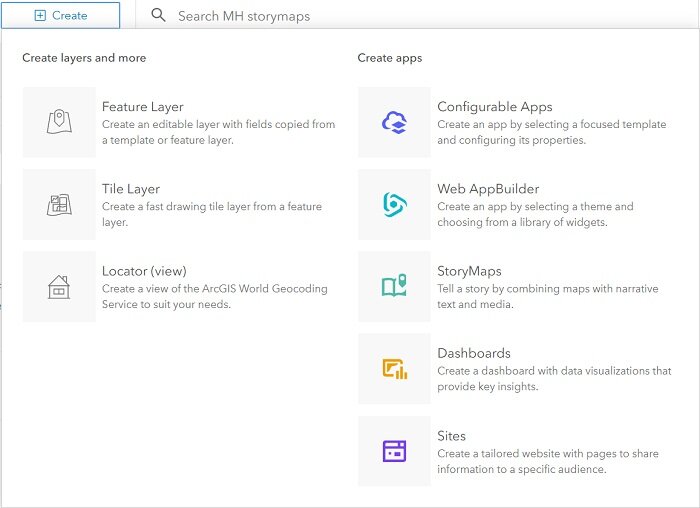The image size is (700, 508).
Task: Click the Web AppBuilder teal icon
Action: click(x=395, y=204)
